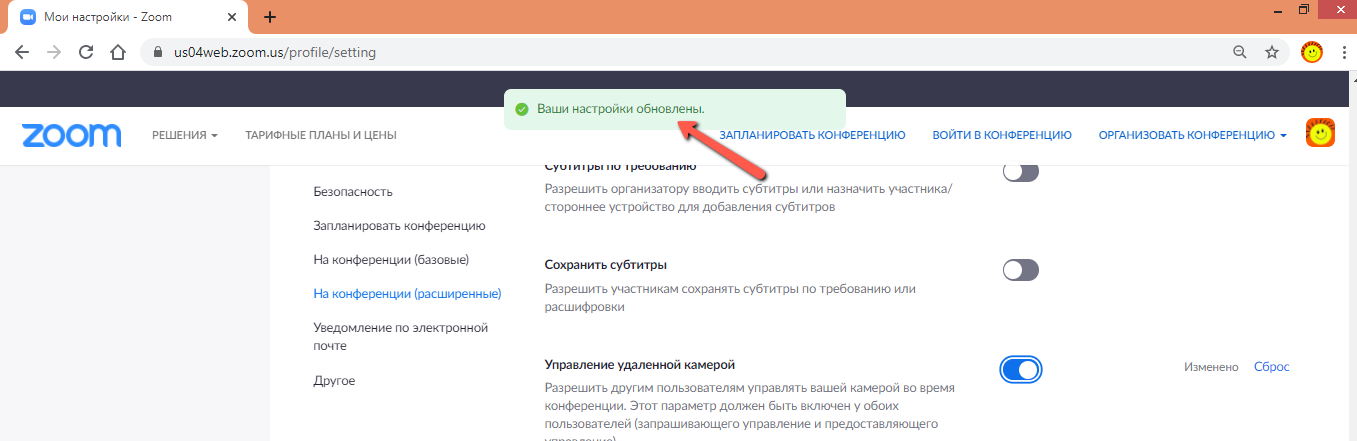Open a new browser tab with the plus button
Screen dimensions: 1357x441
click(269, 17)
